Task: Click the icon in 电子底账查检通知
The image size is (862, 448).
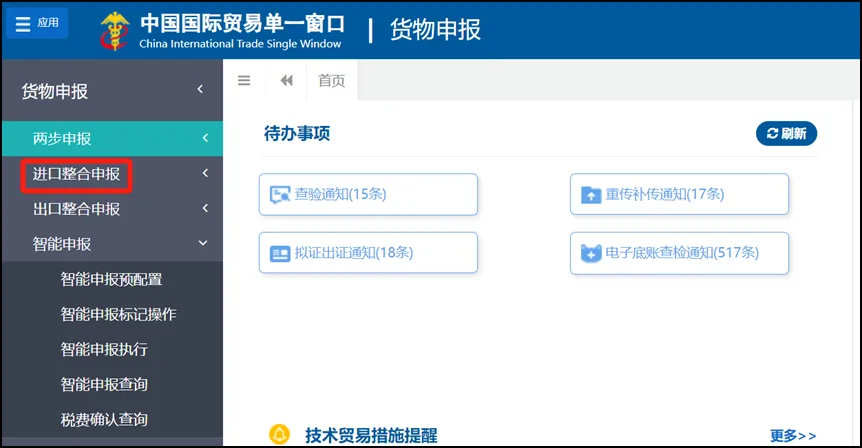Action: click(591, 253)
